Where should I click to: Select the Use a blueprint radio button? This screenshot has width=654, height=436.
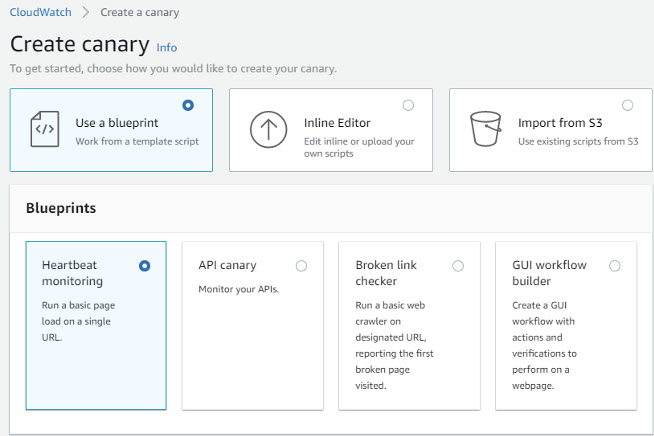tap(188, 105)
